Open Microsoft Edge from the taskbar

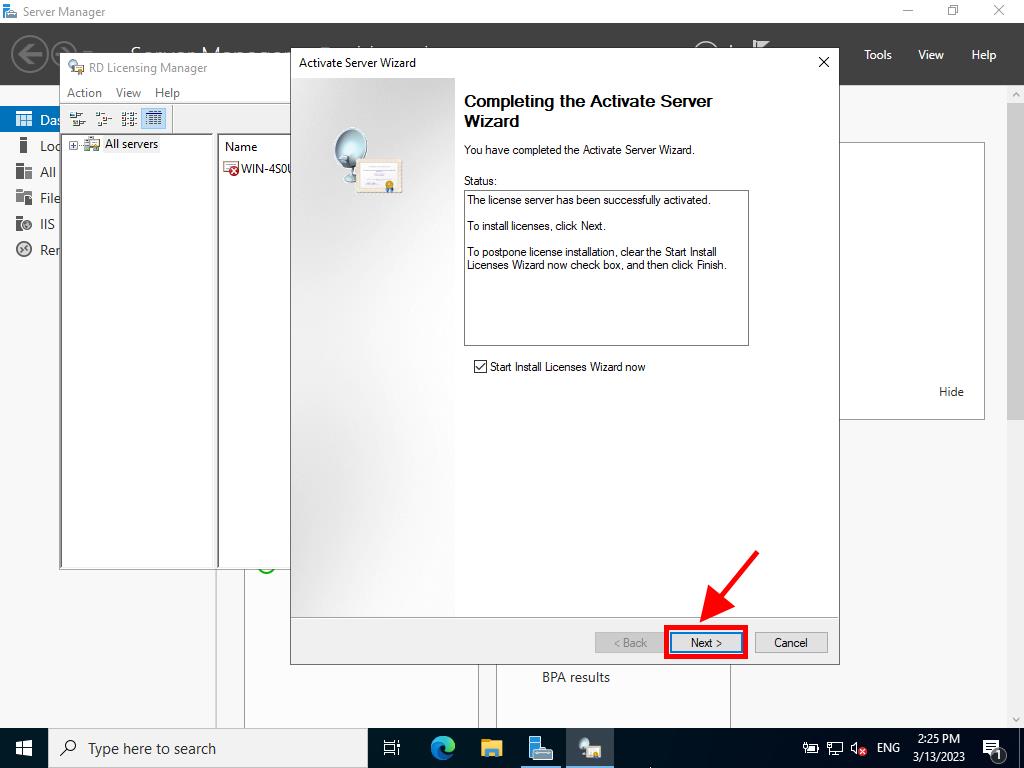tap(442, 748)
